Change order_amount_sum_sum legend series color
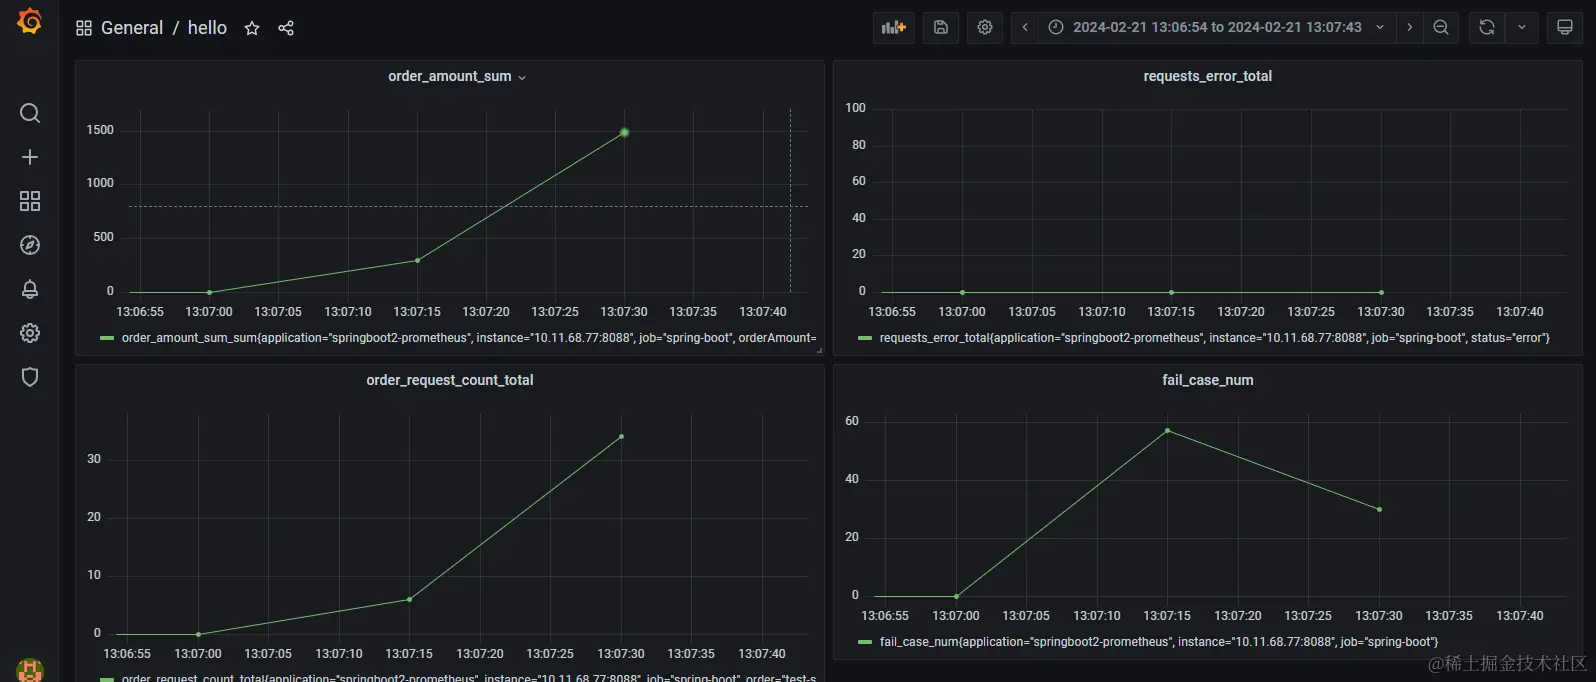The width and height of the screenshot is (1596, 682). [107, 339]
